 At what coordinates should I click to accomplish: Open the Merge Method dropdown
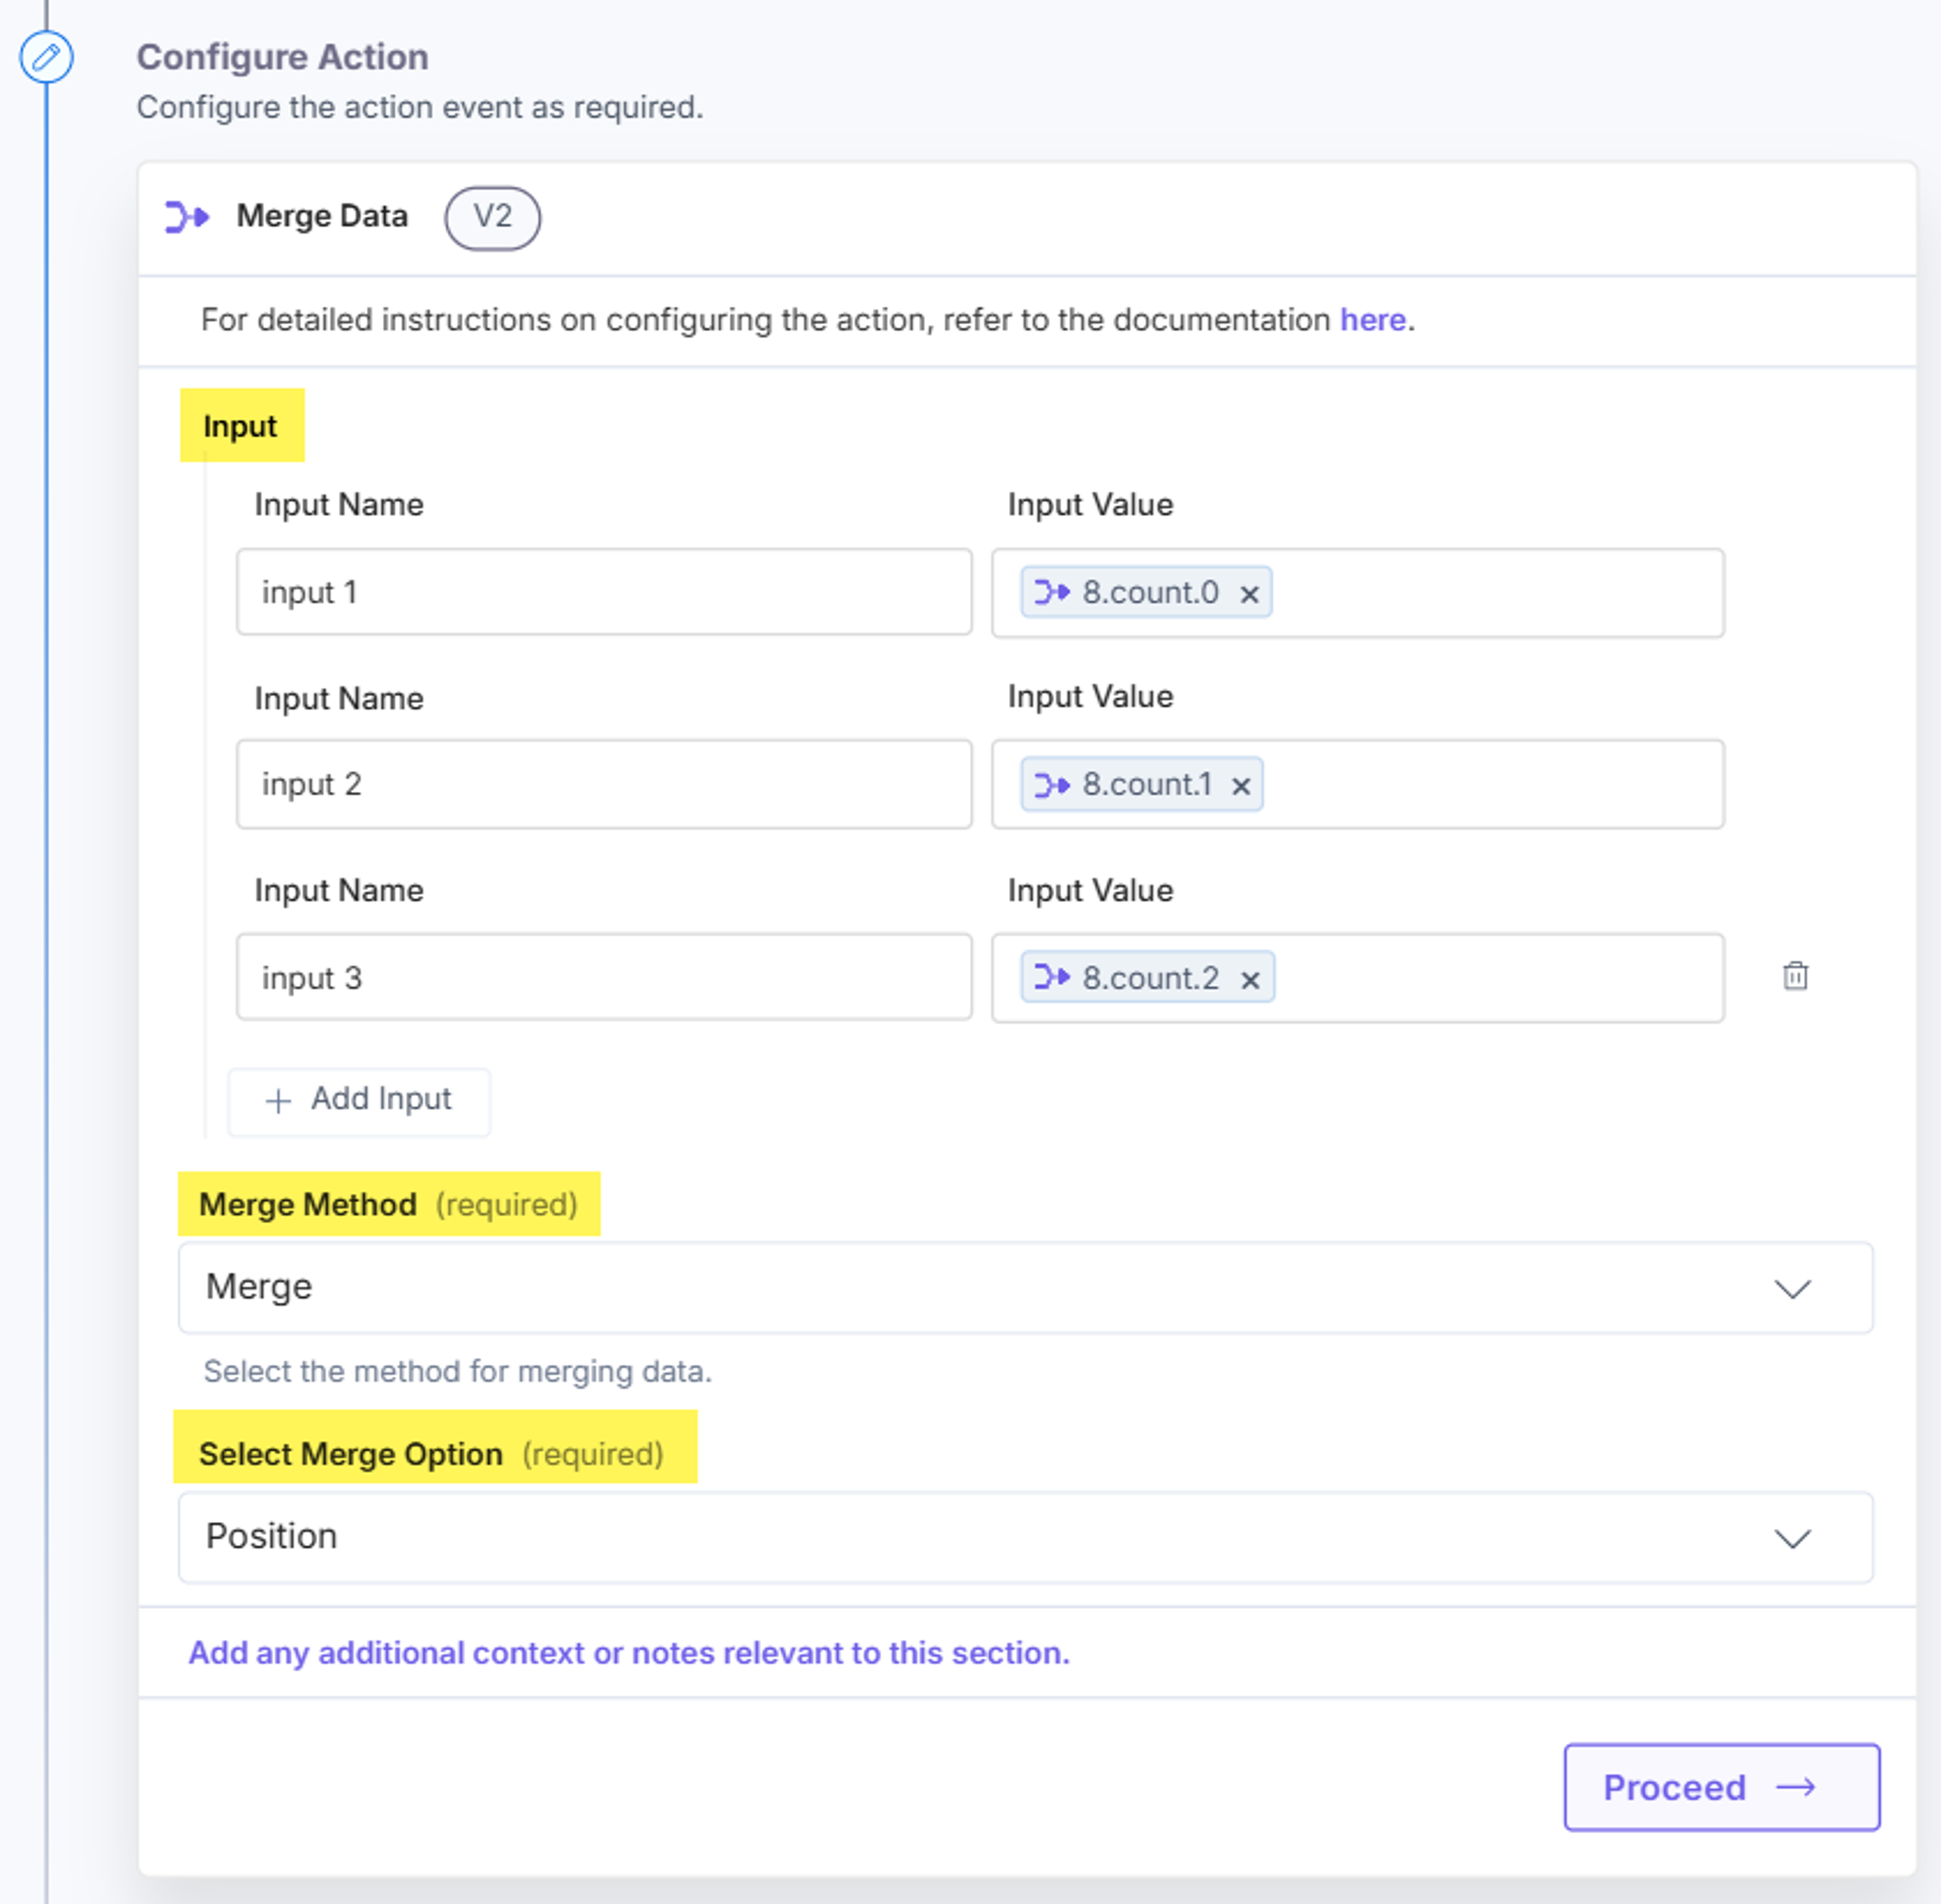1025,1288
